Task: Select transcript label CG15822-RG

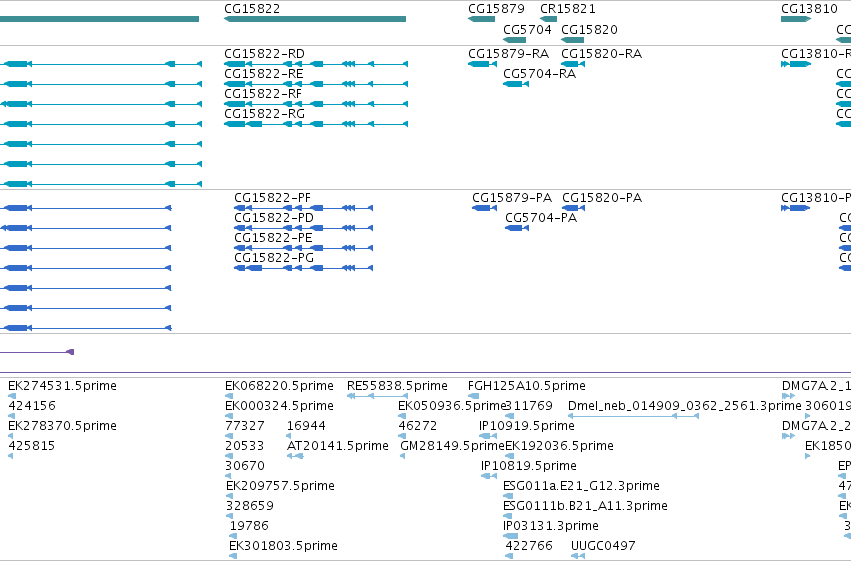Action: [x=264, y=114]
